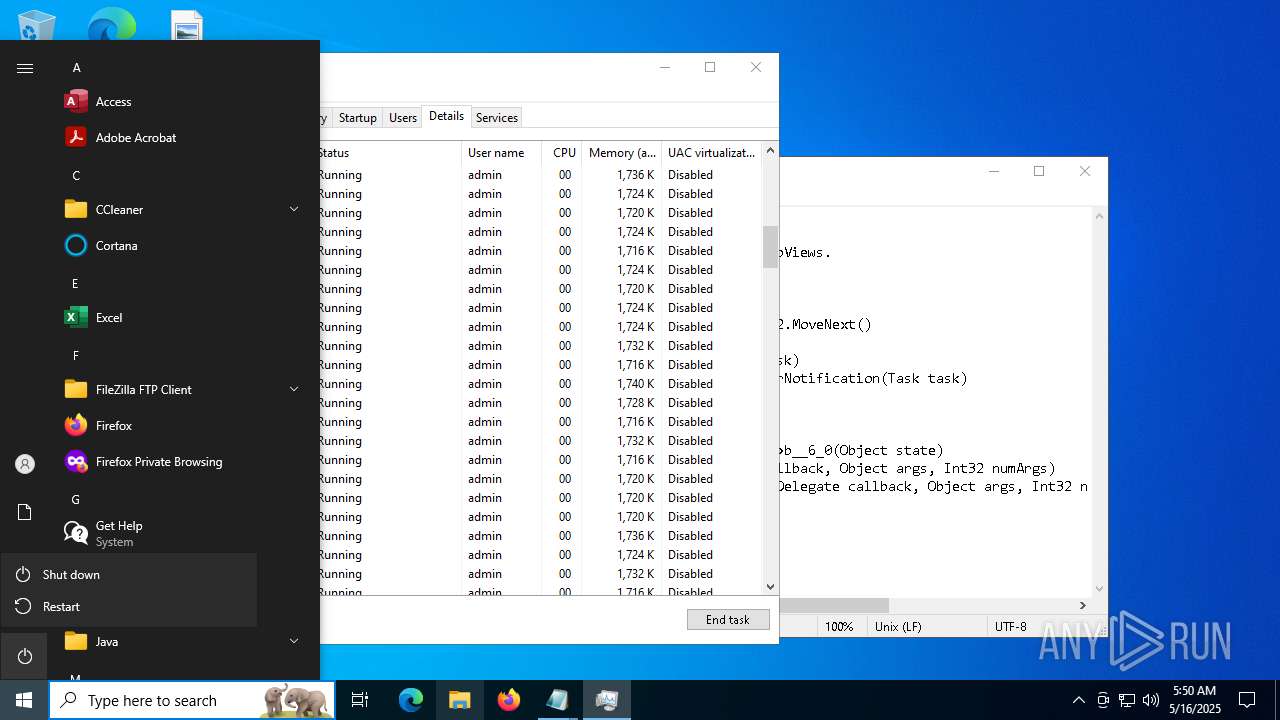1280x720 pixels.
Task: Click the Start menu hamburger icon
Action: (x=25, y=68)
